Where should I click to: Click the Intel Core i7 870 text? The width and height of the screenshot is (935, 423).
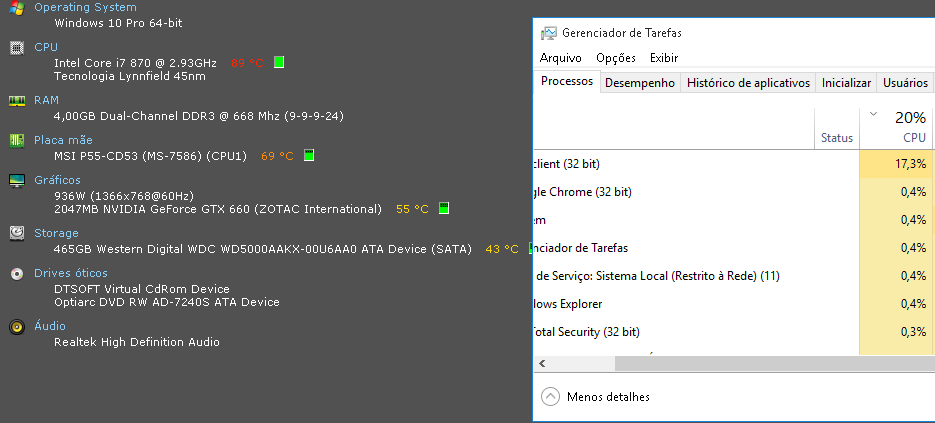pyautogui.click(x=135, y=63)
